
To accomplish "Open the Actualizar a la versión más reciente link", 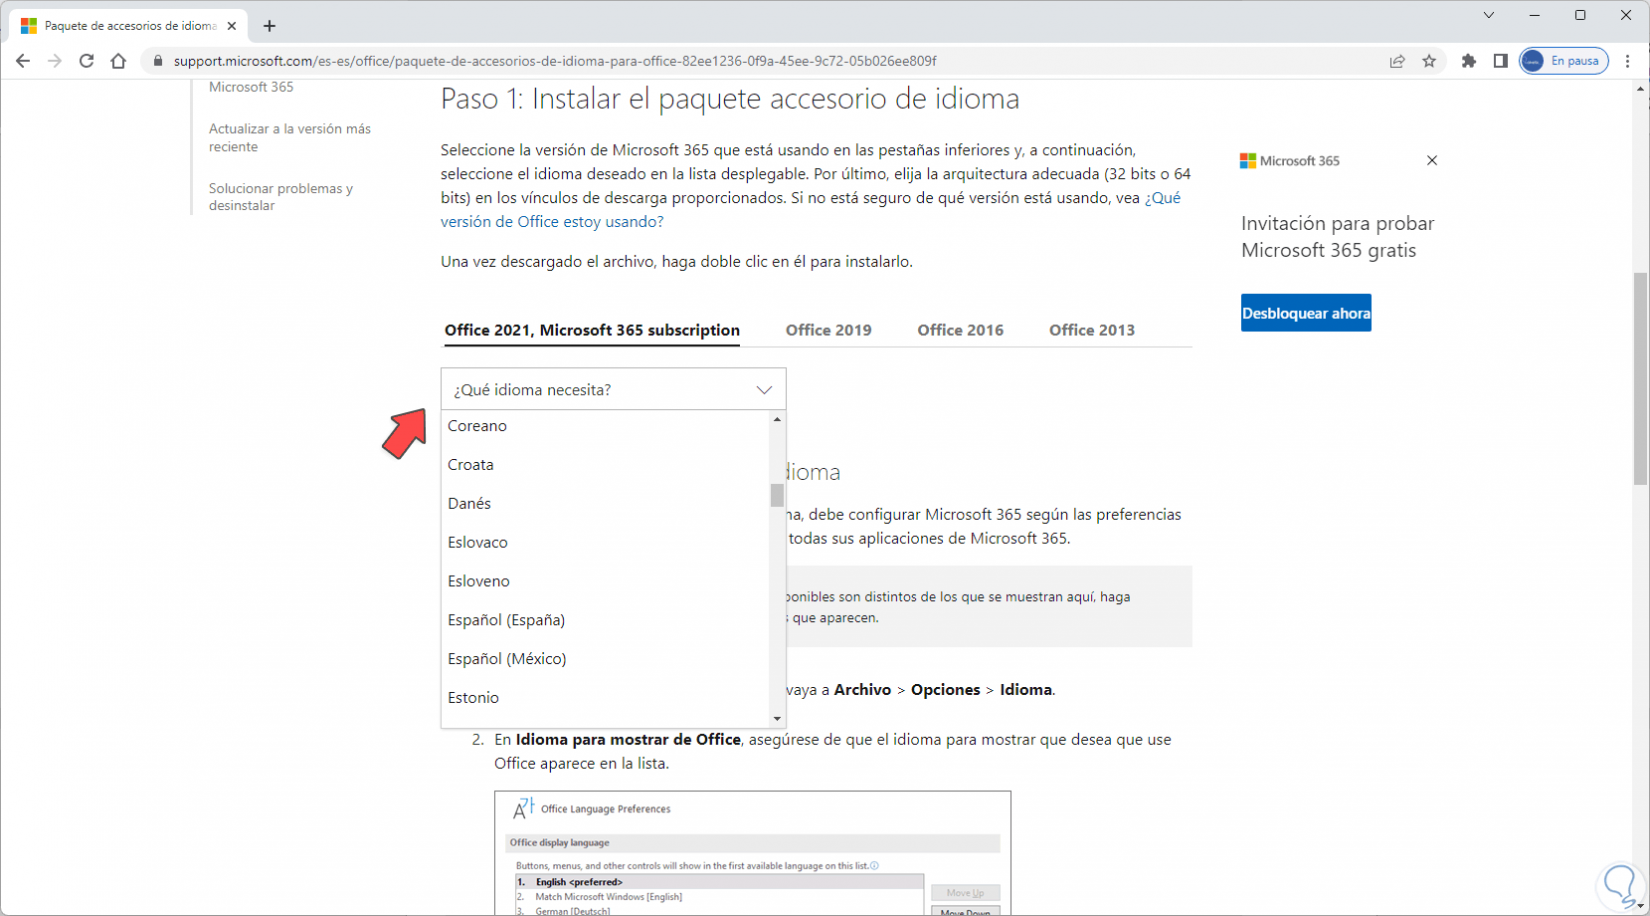I will 290,138.
